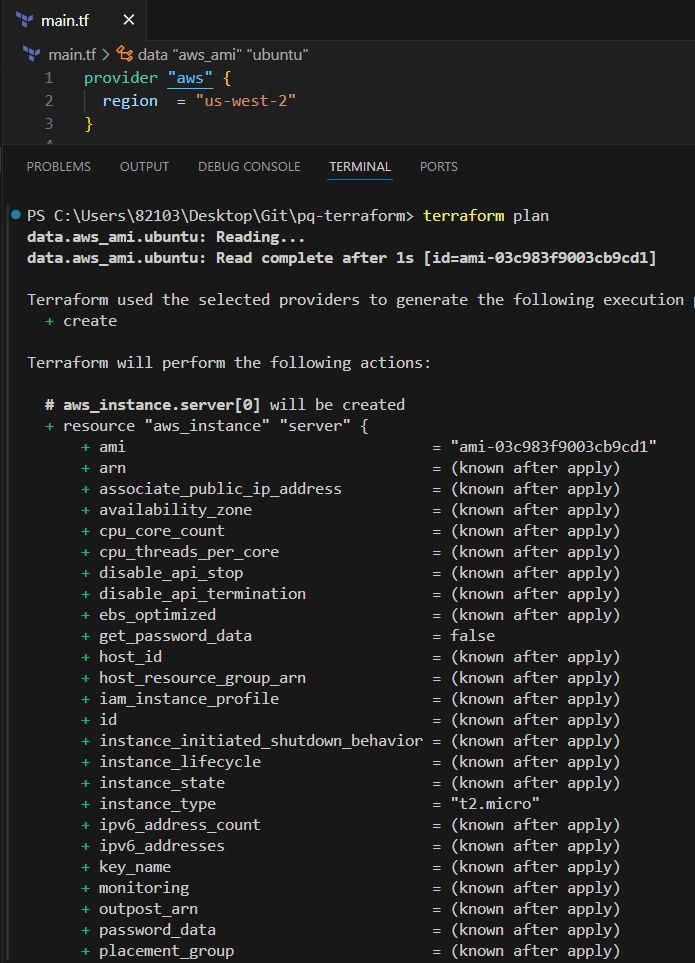Click the outpost_arn attribute

149,909
